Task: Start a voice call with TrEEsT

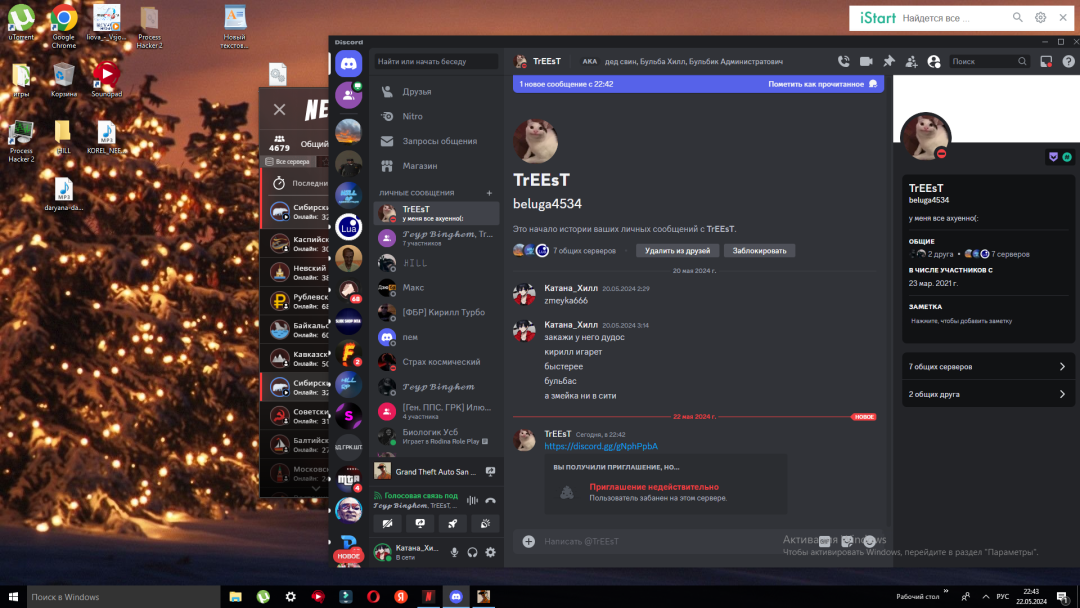Action: click(843, 62)
